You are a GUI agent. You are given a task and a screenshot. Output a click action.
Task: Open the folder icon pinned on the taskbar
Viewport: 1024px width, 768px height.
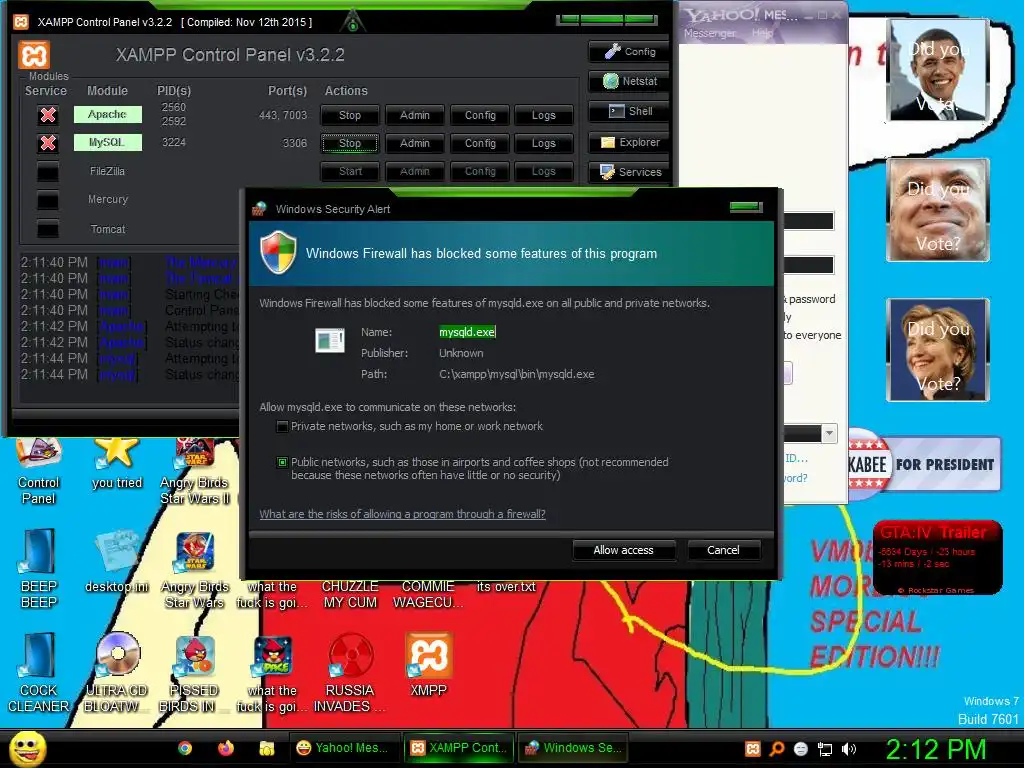coord(266,748)
